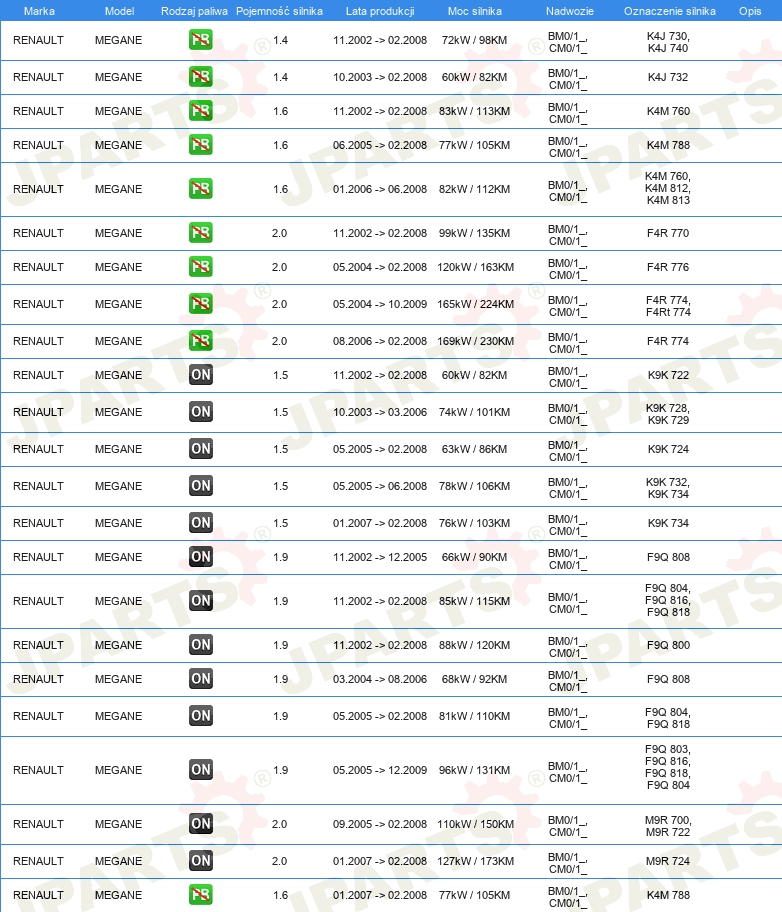Click the petrol icon in the 01.2007 K4M 788 row

pyautogui.click(x=201, y=895)
